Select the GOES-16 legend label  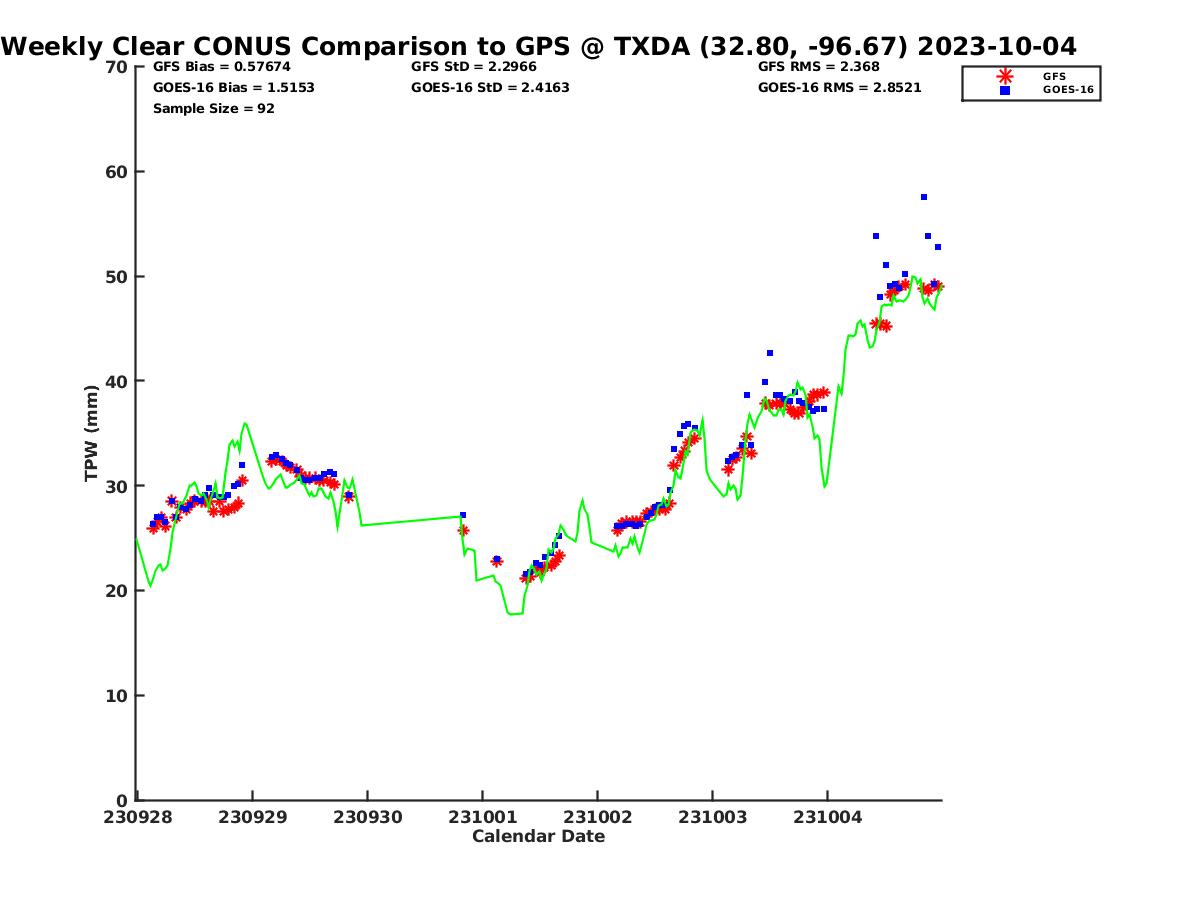click(1068, 90)
